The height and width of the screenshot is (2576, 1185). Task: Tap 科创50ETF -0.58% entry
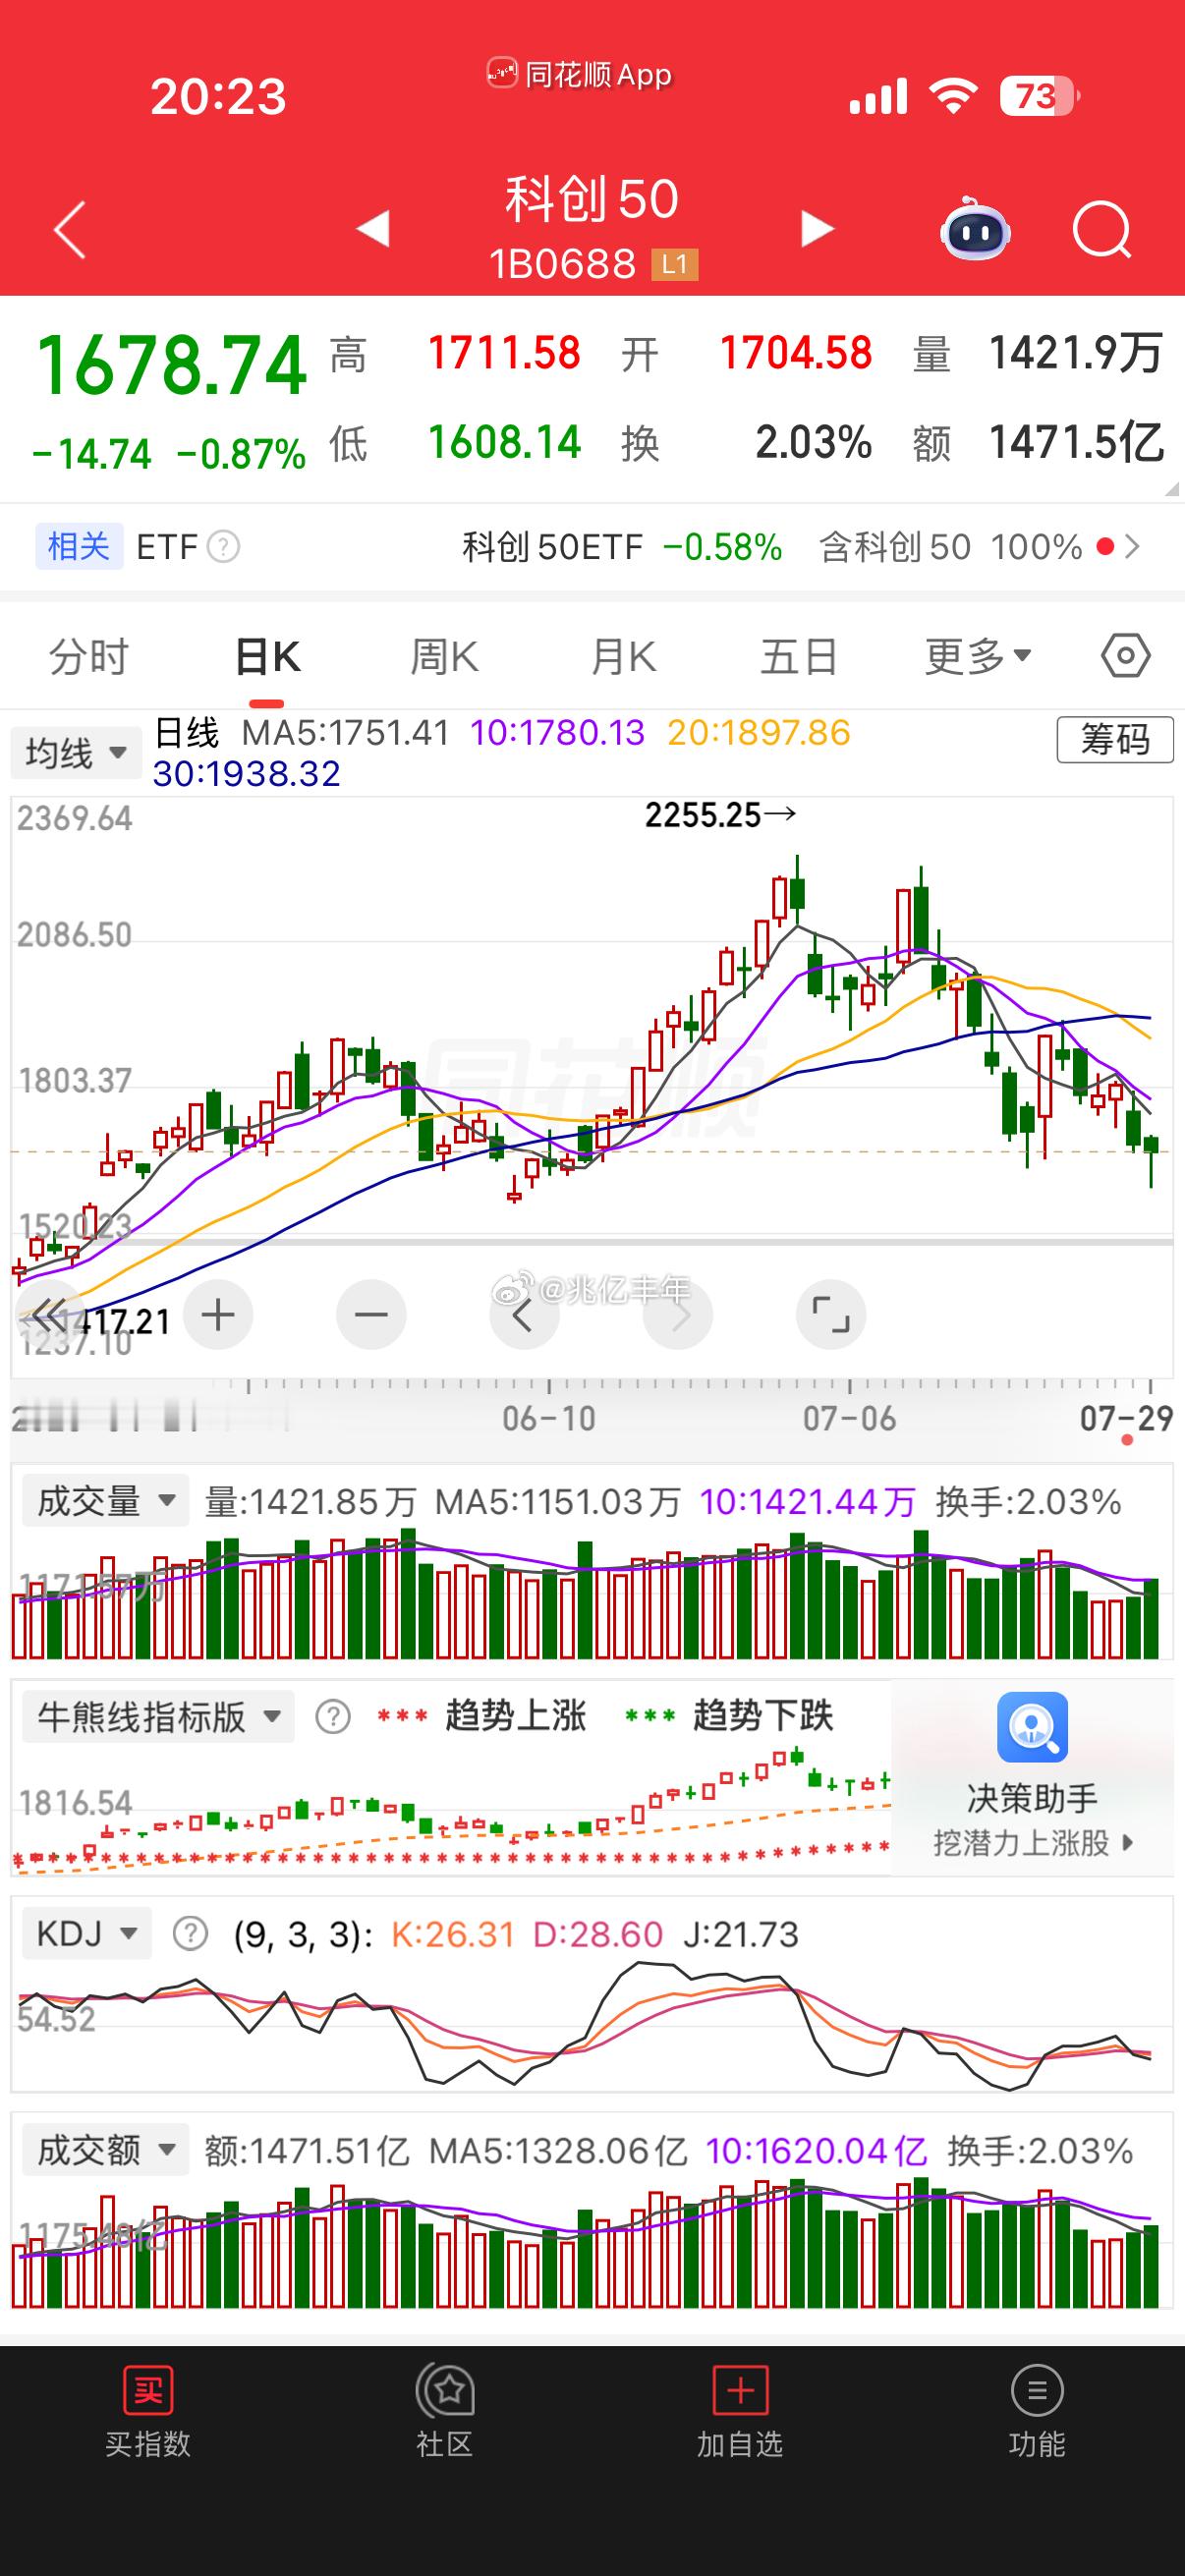pyautogui.click(x=621, y=547)
